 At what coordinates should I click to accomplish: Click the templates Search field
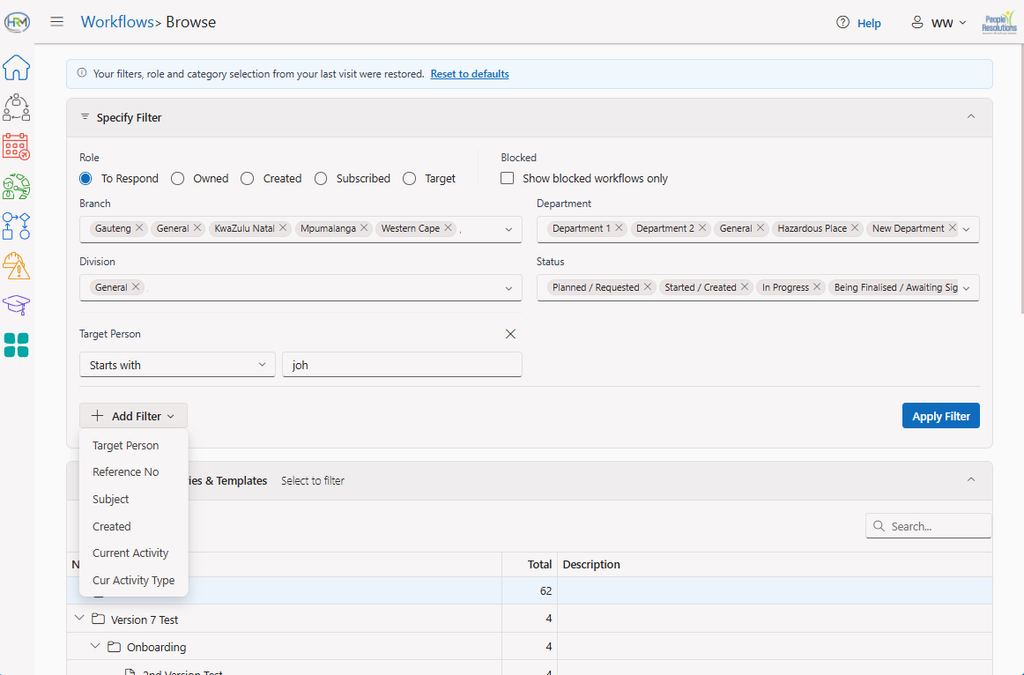(x=928, y=526)
